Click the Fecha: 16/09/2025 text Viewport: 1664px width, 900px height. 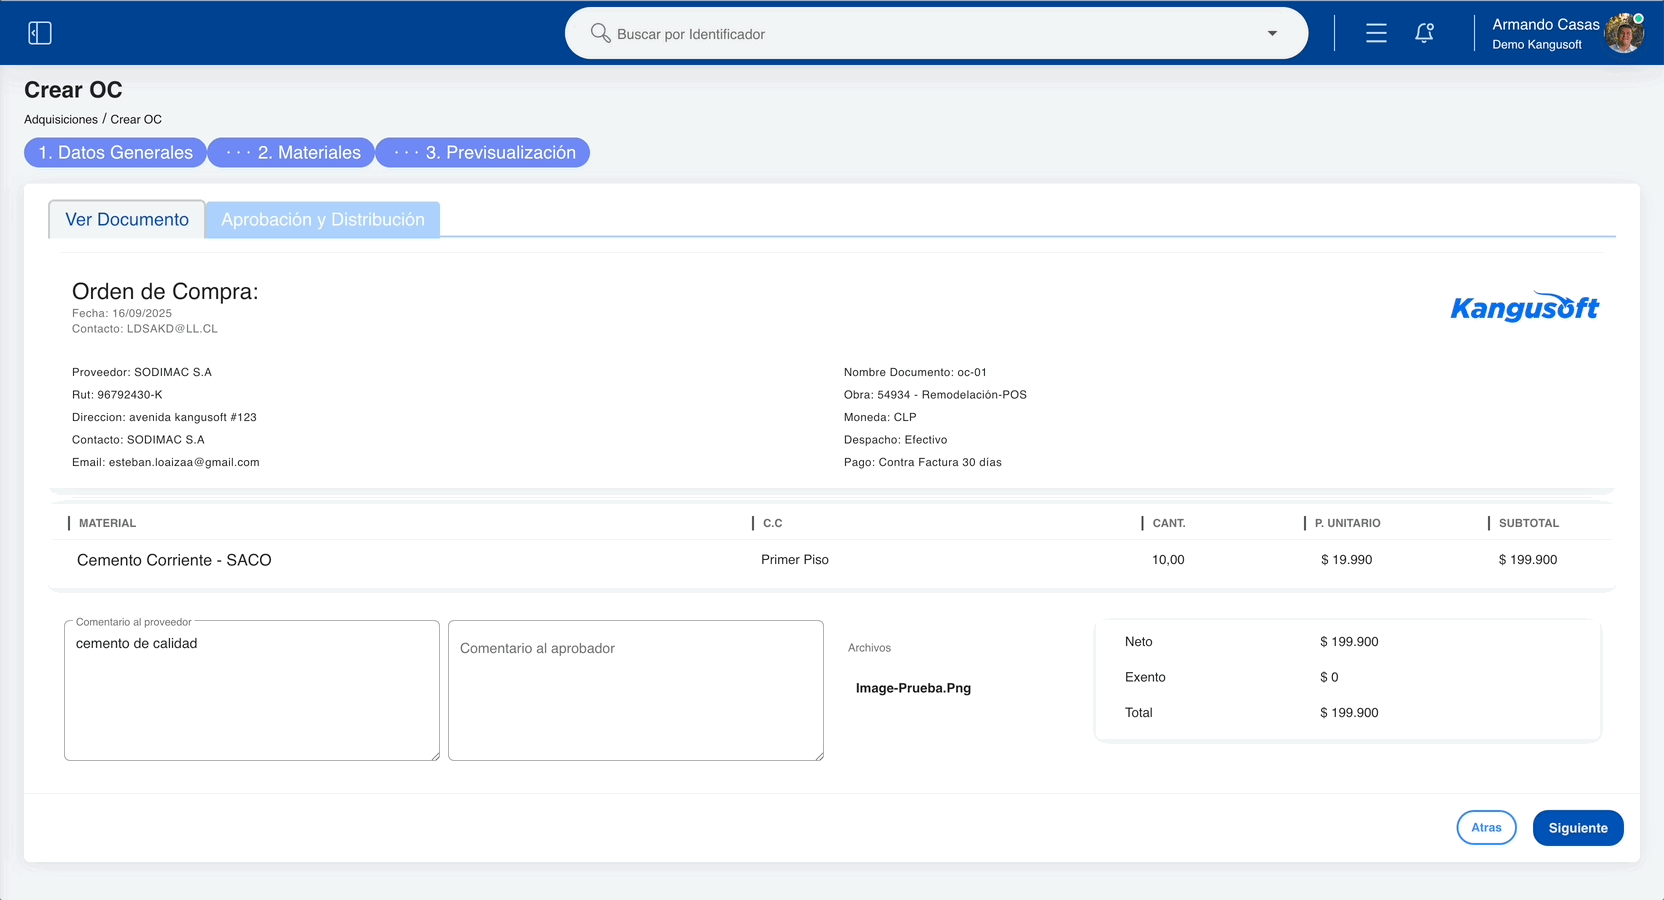point(122,313)
